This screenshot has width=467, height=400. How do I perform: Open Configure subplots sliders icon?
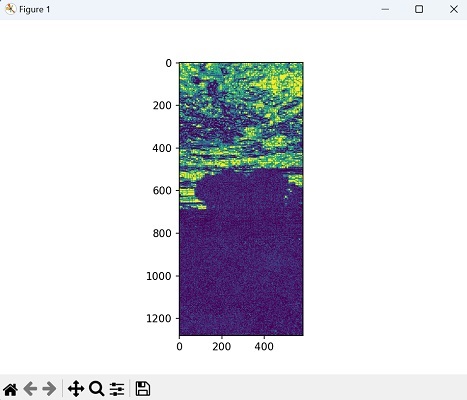click(117, 389)
